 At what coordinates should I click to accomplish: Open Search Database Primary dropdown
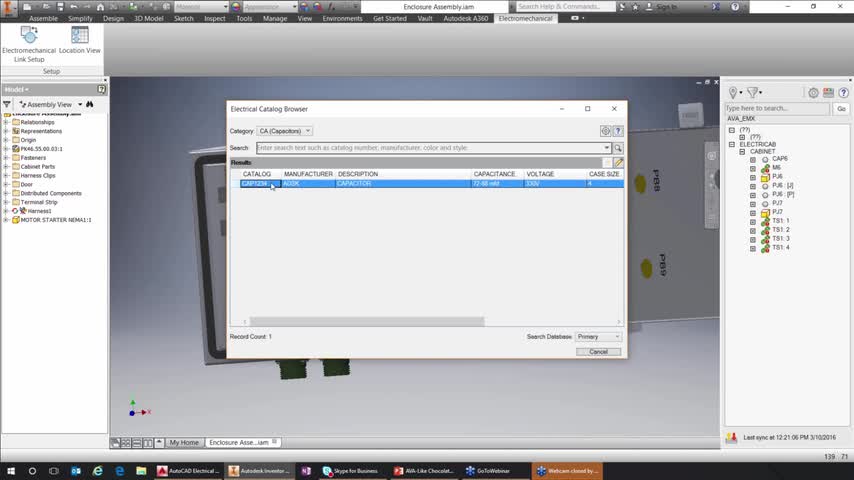[598, 337]
